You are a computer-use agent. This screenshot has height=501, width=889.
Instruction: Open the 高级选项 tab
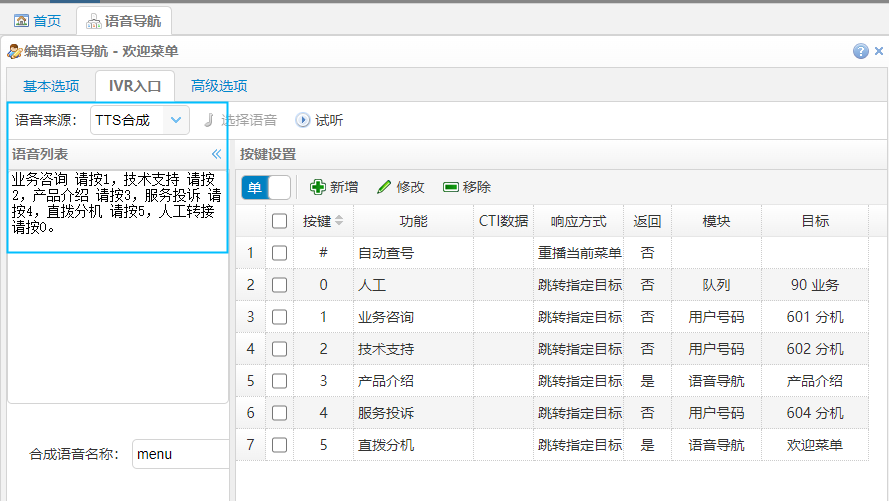pyautogui.click(x=219, y=86)
